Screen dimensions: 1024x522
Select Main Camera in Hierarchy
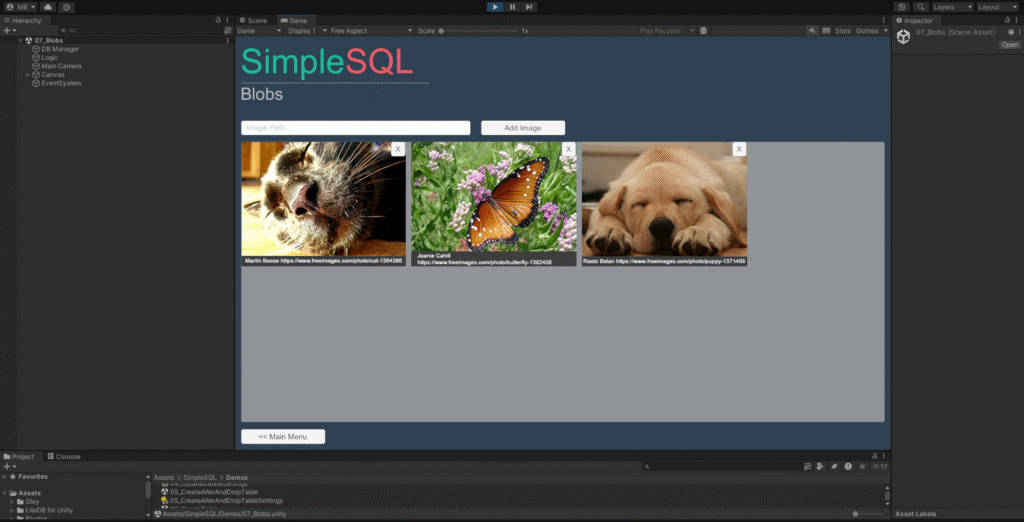click(x=57, y=66)
